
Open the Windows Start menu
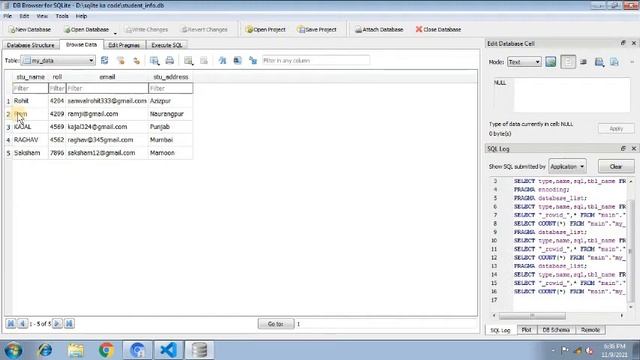click(13, 350)
